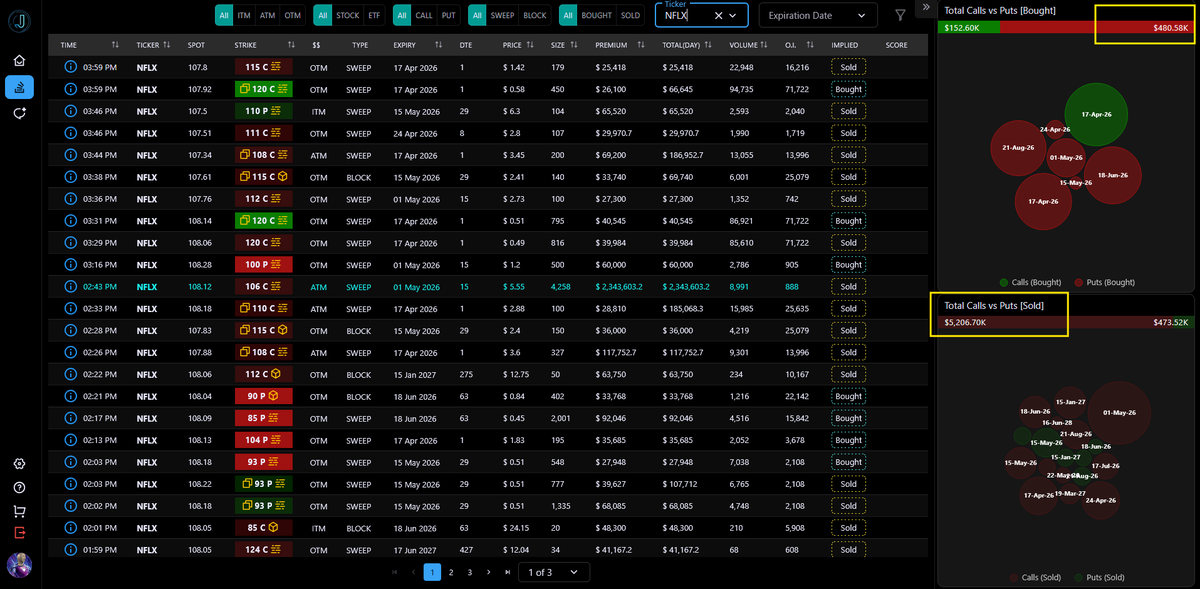
Task: Select All in the moneyness filter group
Action: coord(224,16)
